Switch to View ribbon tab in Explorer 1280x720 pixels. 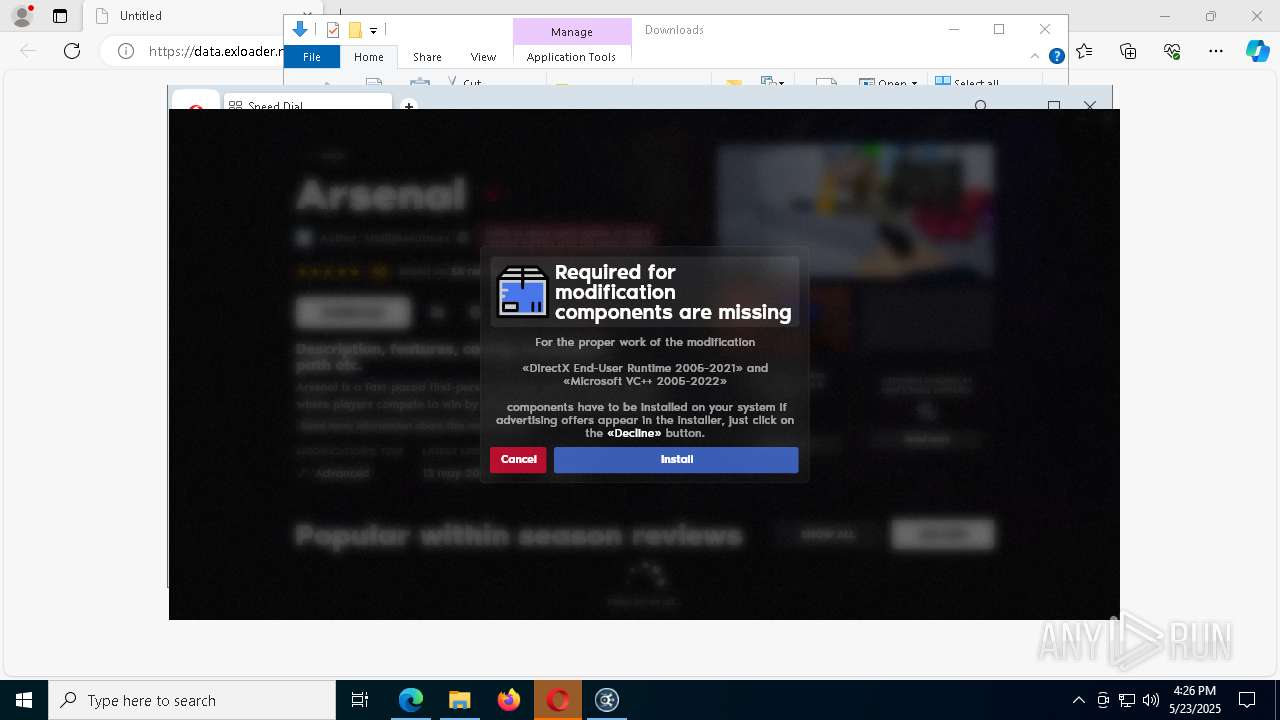(483, 57)
